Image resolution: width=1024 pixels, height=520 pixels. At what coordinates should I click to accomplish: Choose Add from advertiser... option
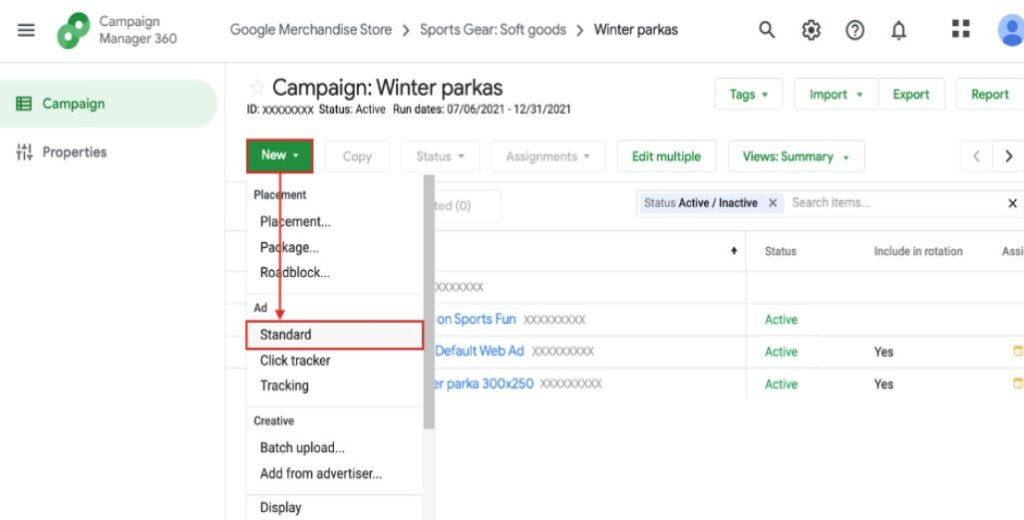pos(321,473)
